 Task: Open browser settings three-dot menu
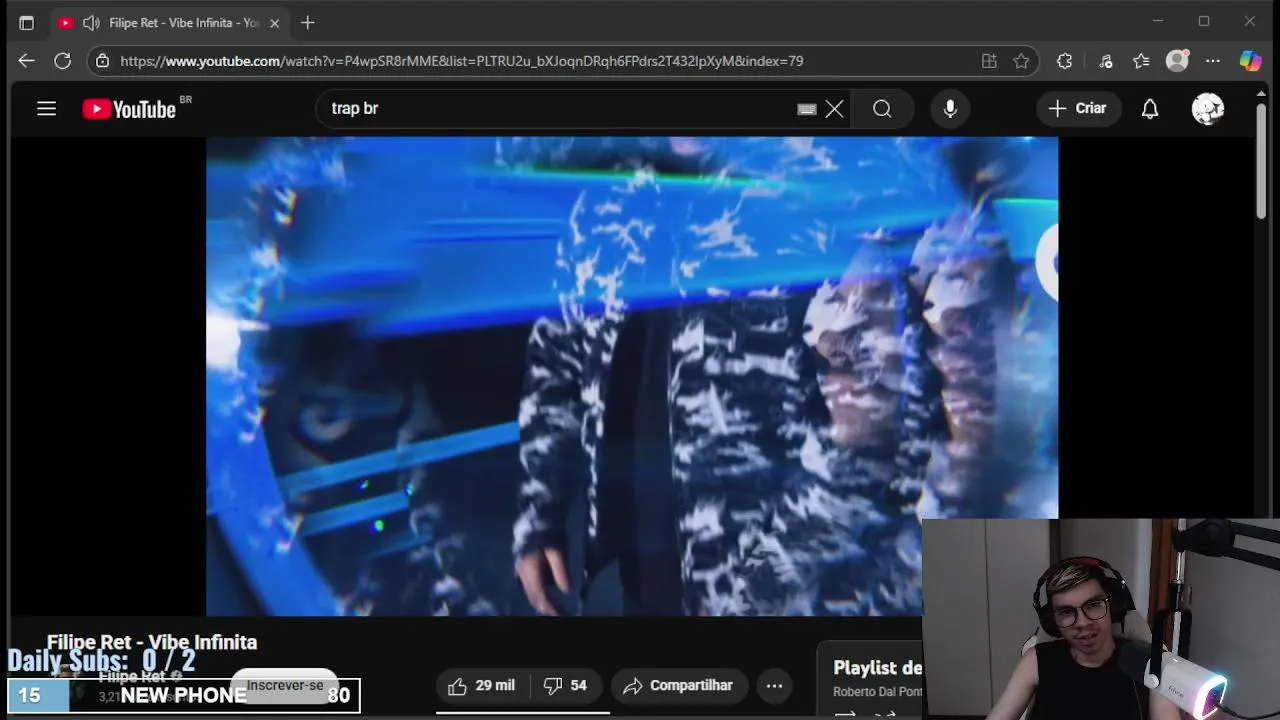click(x=1213, y=61)
